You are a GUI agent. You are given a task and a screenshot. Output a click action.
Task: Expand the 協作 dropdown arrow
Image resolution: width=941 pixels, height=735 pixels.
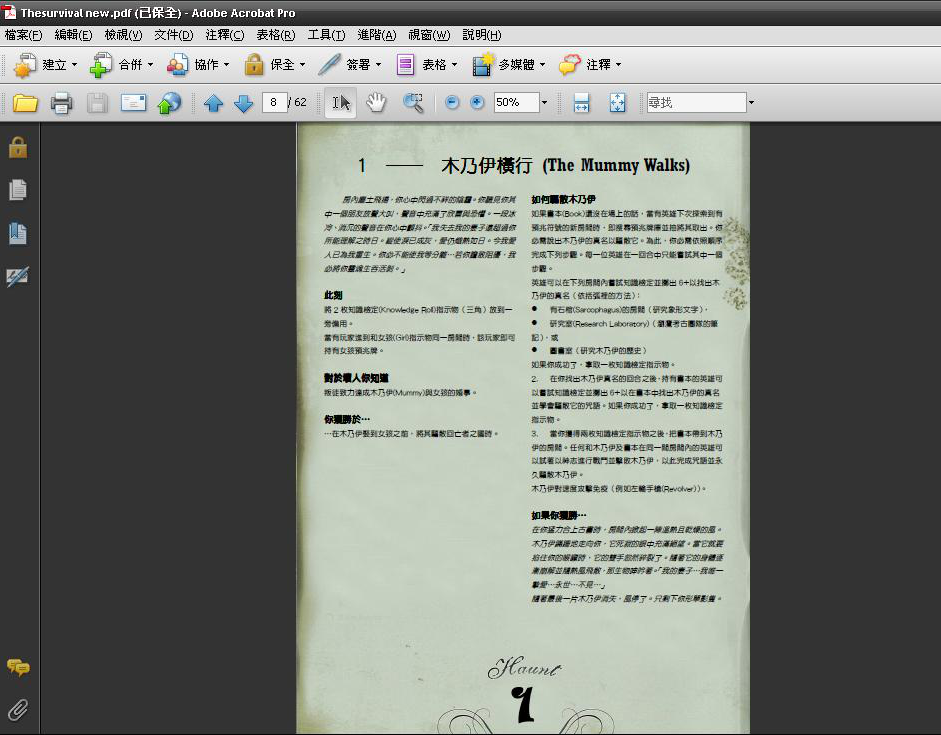pos(226,64)
